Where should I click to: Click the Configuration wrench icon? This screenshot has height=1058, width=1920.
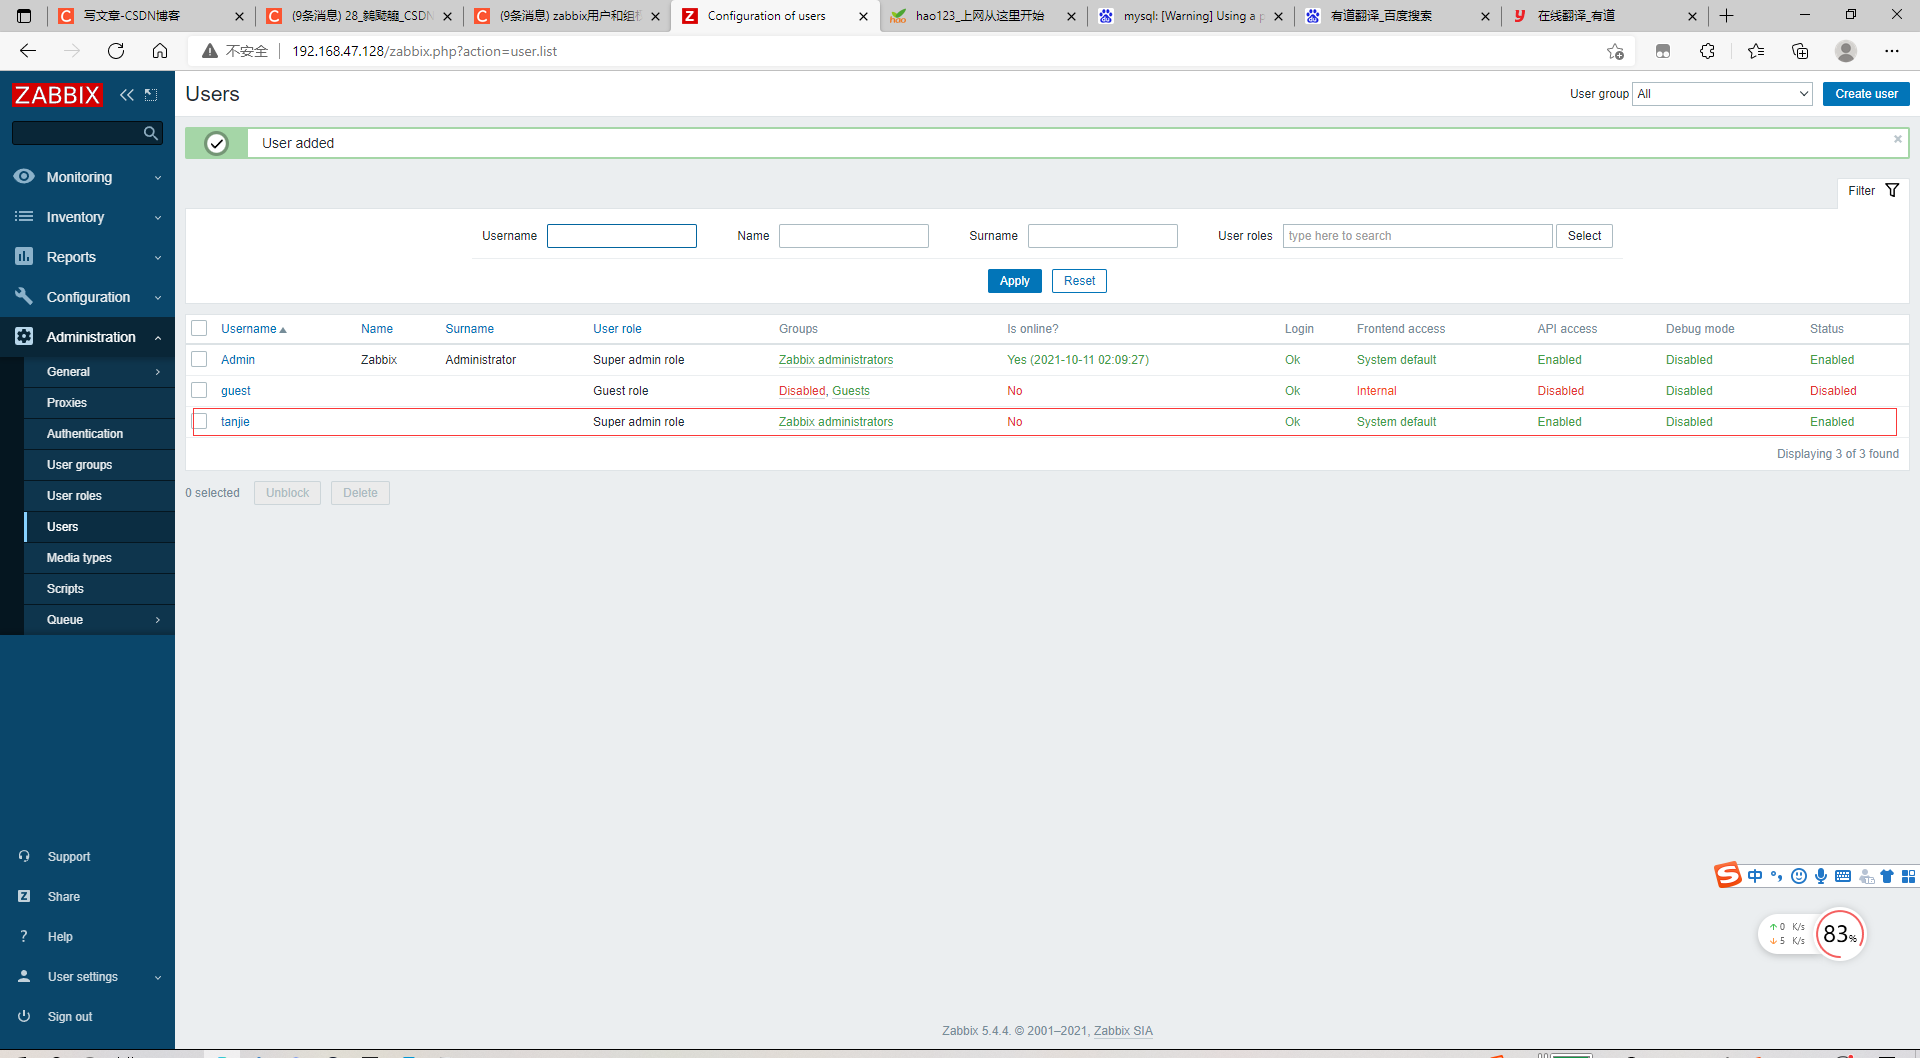(x=24, y=296)
